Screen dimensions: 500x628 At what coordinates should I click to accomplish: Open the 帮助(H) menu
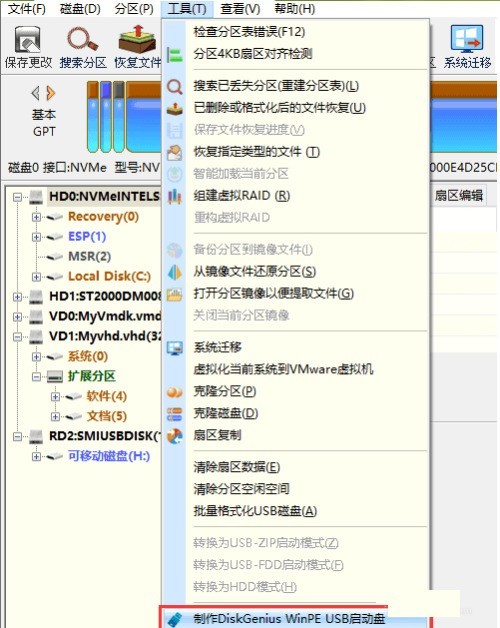point(294,8)
